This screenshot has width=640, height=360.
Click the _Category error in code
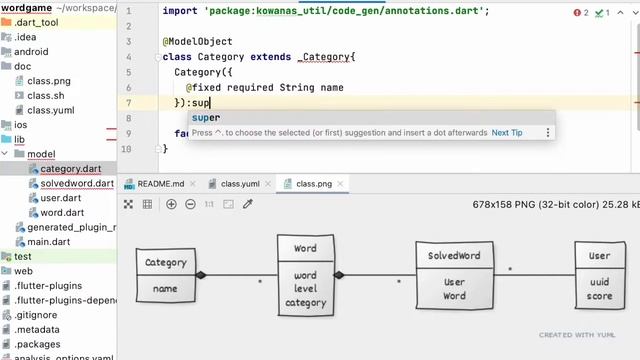click(x=323, y=57)
